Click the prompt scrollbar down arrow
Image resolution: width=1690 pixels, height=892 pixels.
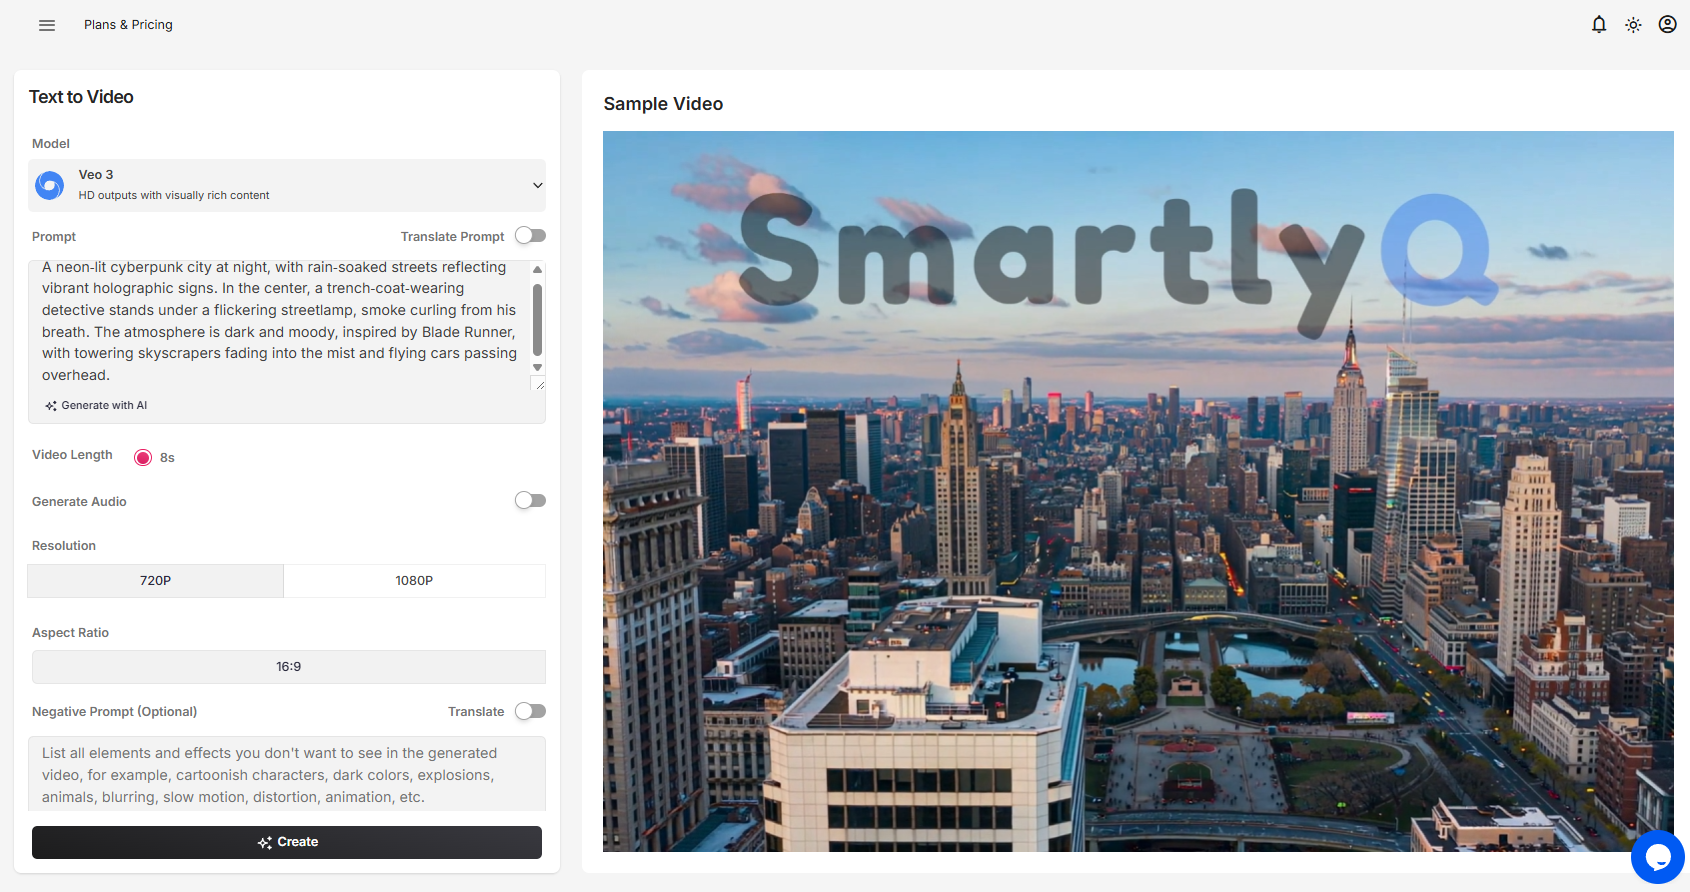537,368
